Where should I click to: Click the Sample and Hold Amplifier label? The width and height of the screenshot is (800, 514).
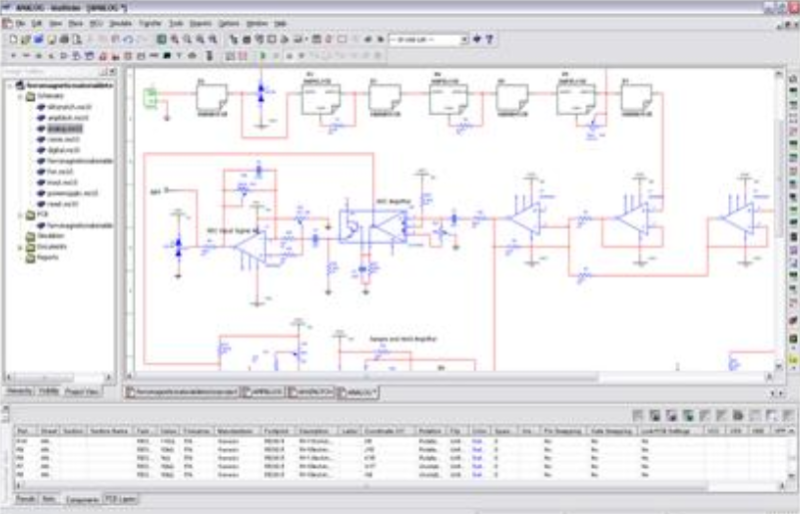(403, 339)
